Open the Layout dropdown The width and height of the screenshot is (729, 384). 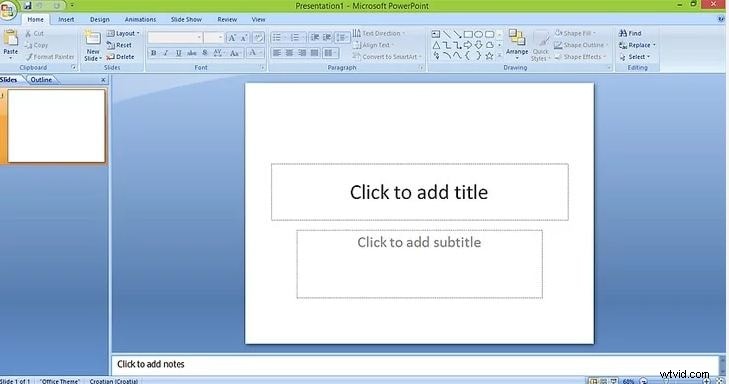(x=123, y=33)
